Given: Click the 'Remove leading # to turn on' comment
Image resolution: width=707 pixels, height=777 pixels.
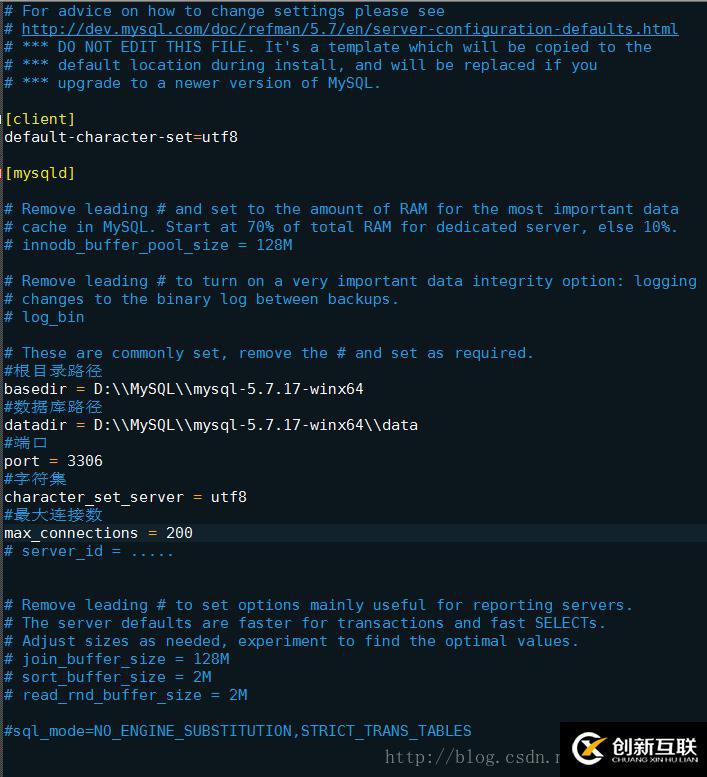Looking at the screenshot, I should point(350,281).
